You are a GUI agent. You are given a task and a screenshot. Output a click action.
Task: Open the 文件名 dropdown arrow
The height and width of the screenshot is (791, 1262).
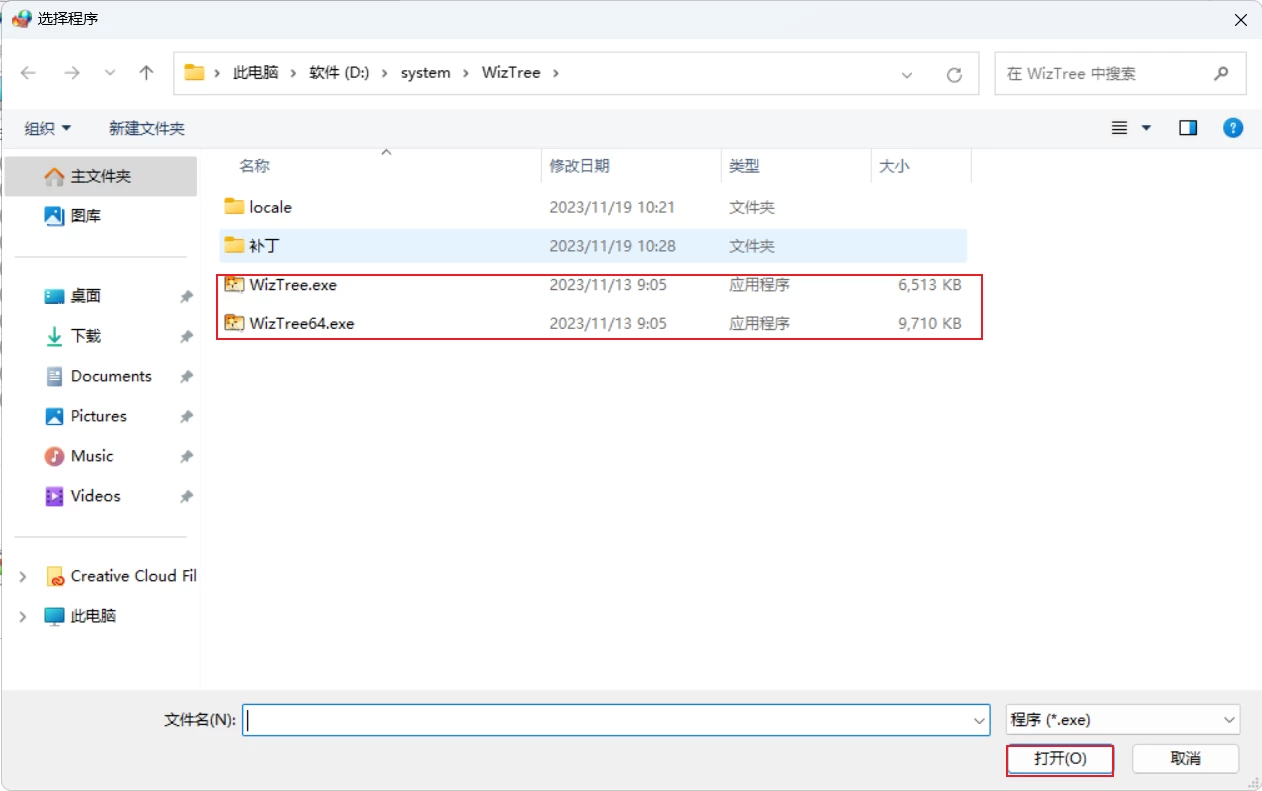pyautogui.click(x=979, y=720)
